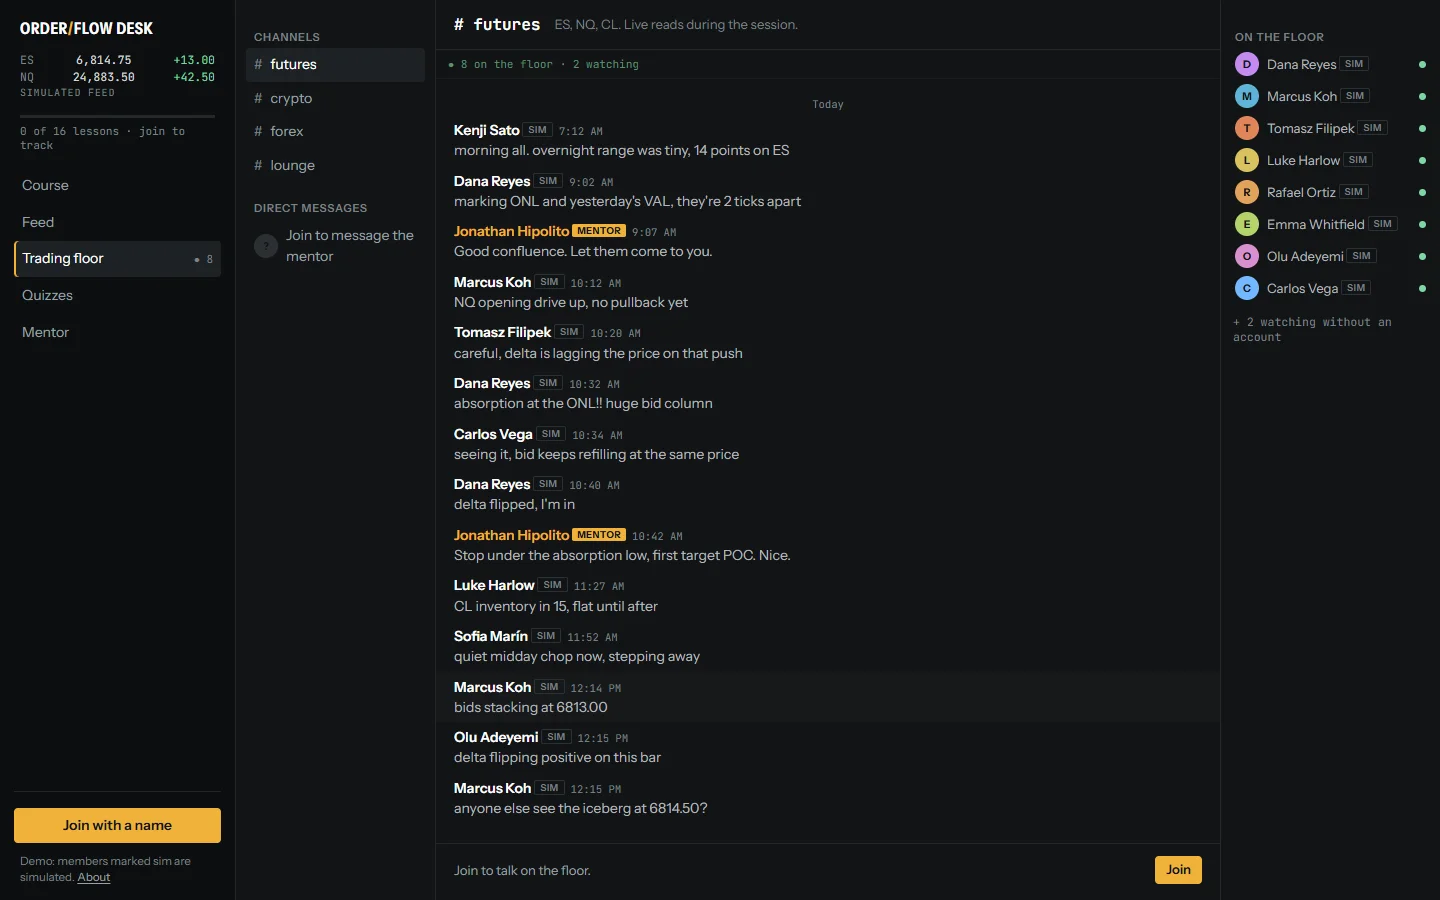The width and height of the screenshot is (1440, 900).
Task: Click Rafael Ortiz's R avatar
Action: (x=1246, y=192)
